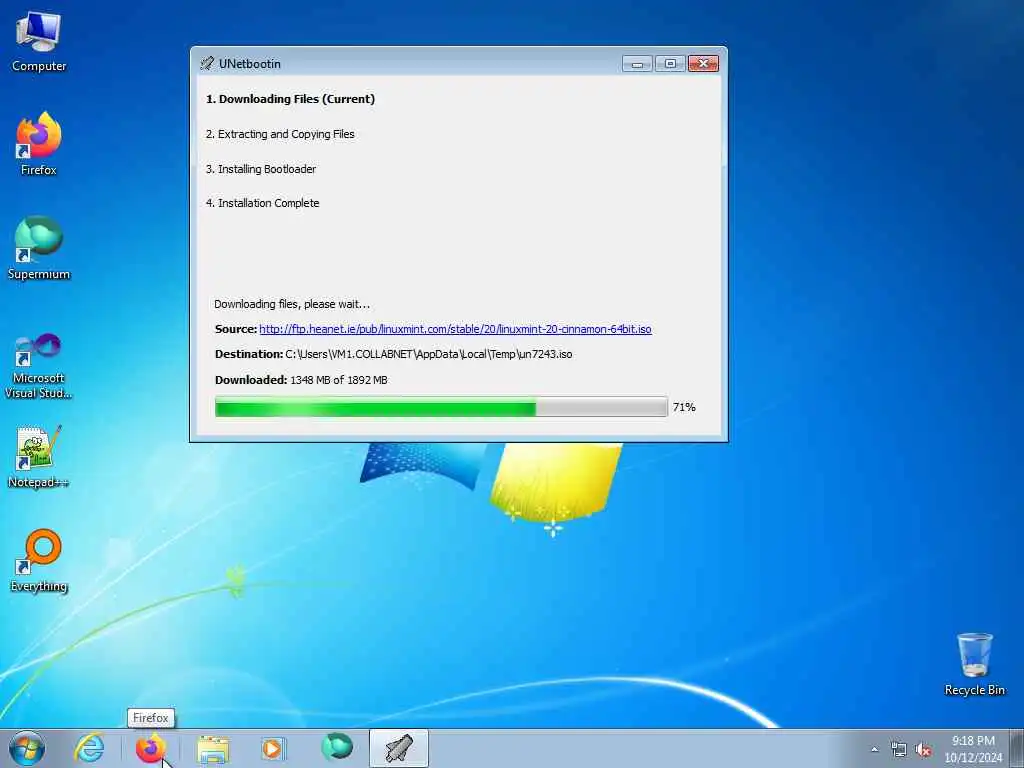This screenshot has width=1024, height=768.
Task: Click the destination path un7243.iso text
Action: [x=428, y=354]
